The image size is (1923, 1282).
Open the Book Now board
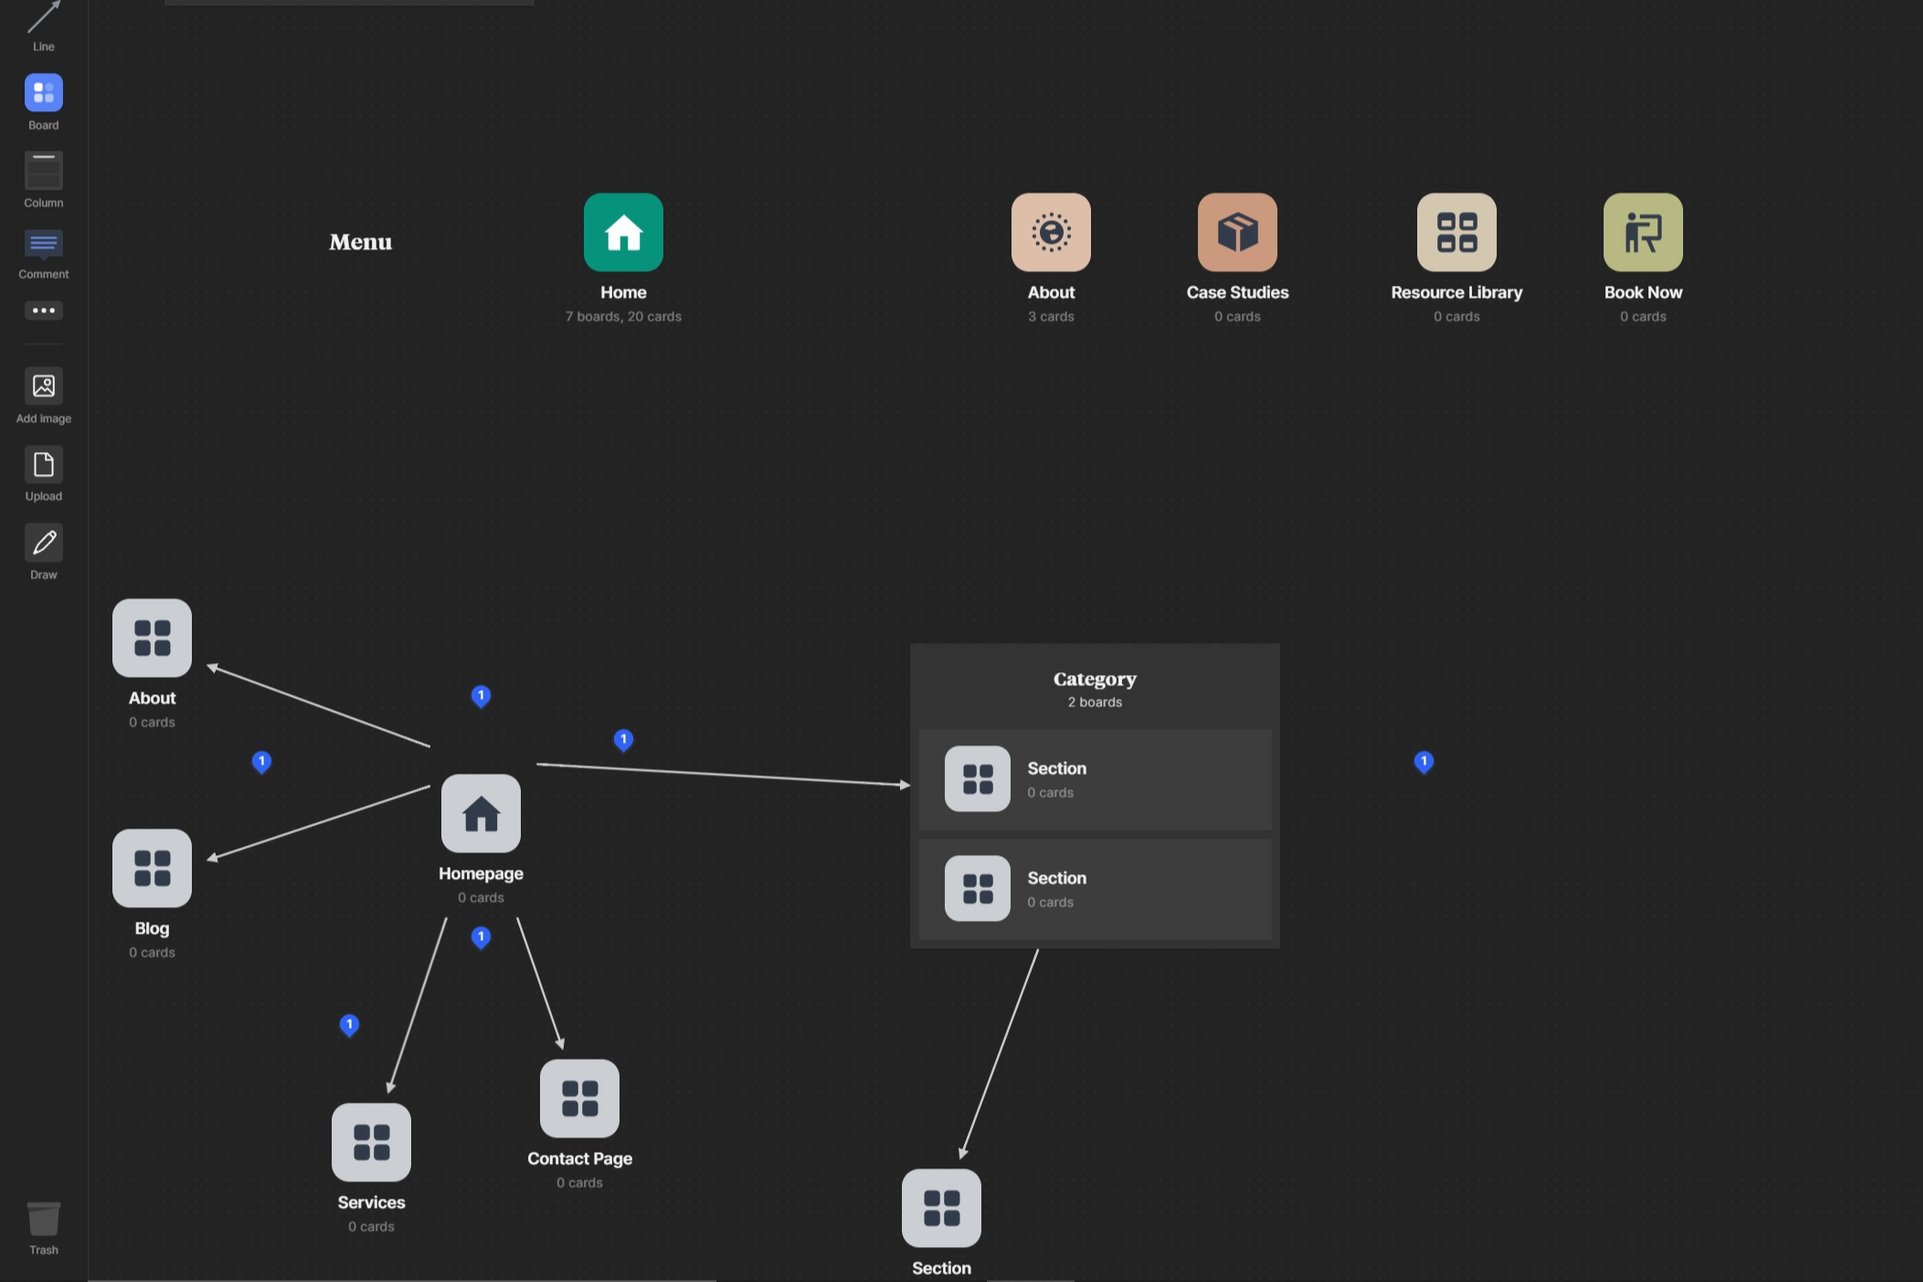(1643, 232)
